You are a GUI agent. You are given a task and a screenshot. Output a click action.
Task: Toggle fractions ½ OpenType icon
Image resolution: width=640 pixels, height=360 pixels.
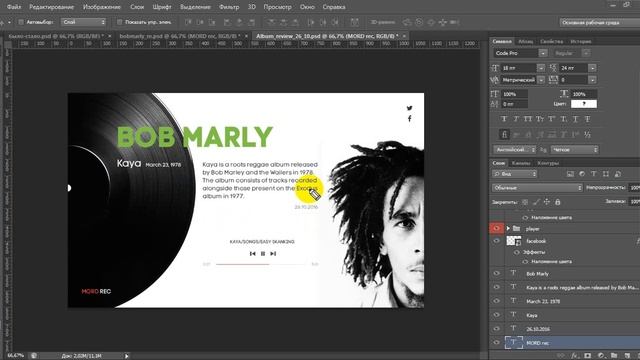pos(587,134)
